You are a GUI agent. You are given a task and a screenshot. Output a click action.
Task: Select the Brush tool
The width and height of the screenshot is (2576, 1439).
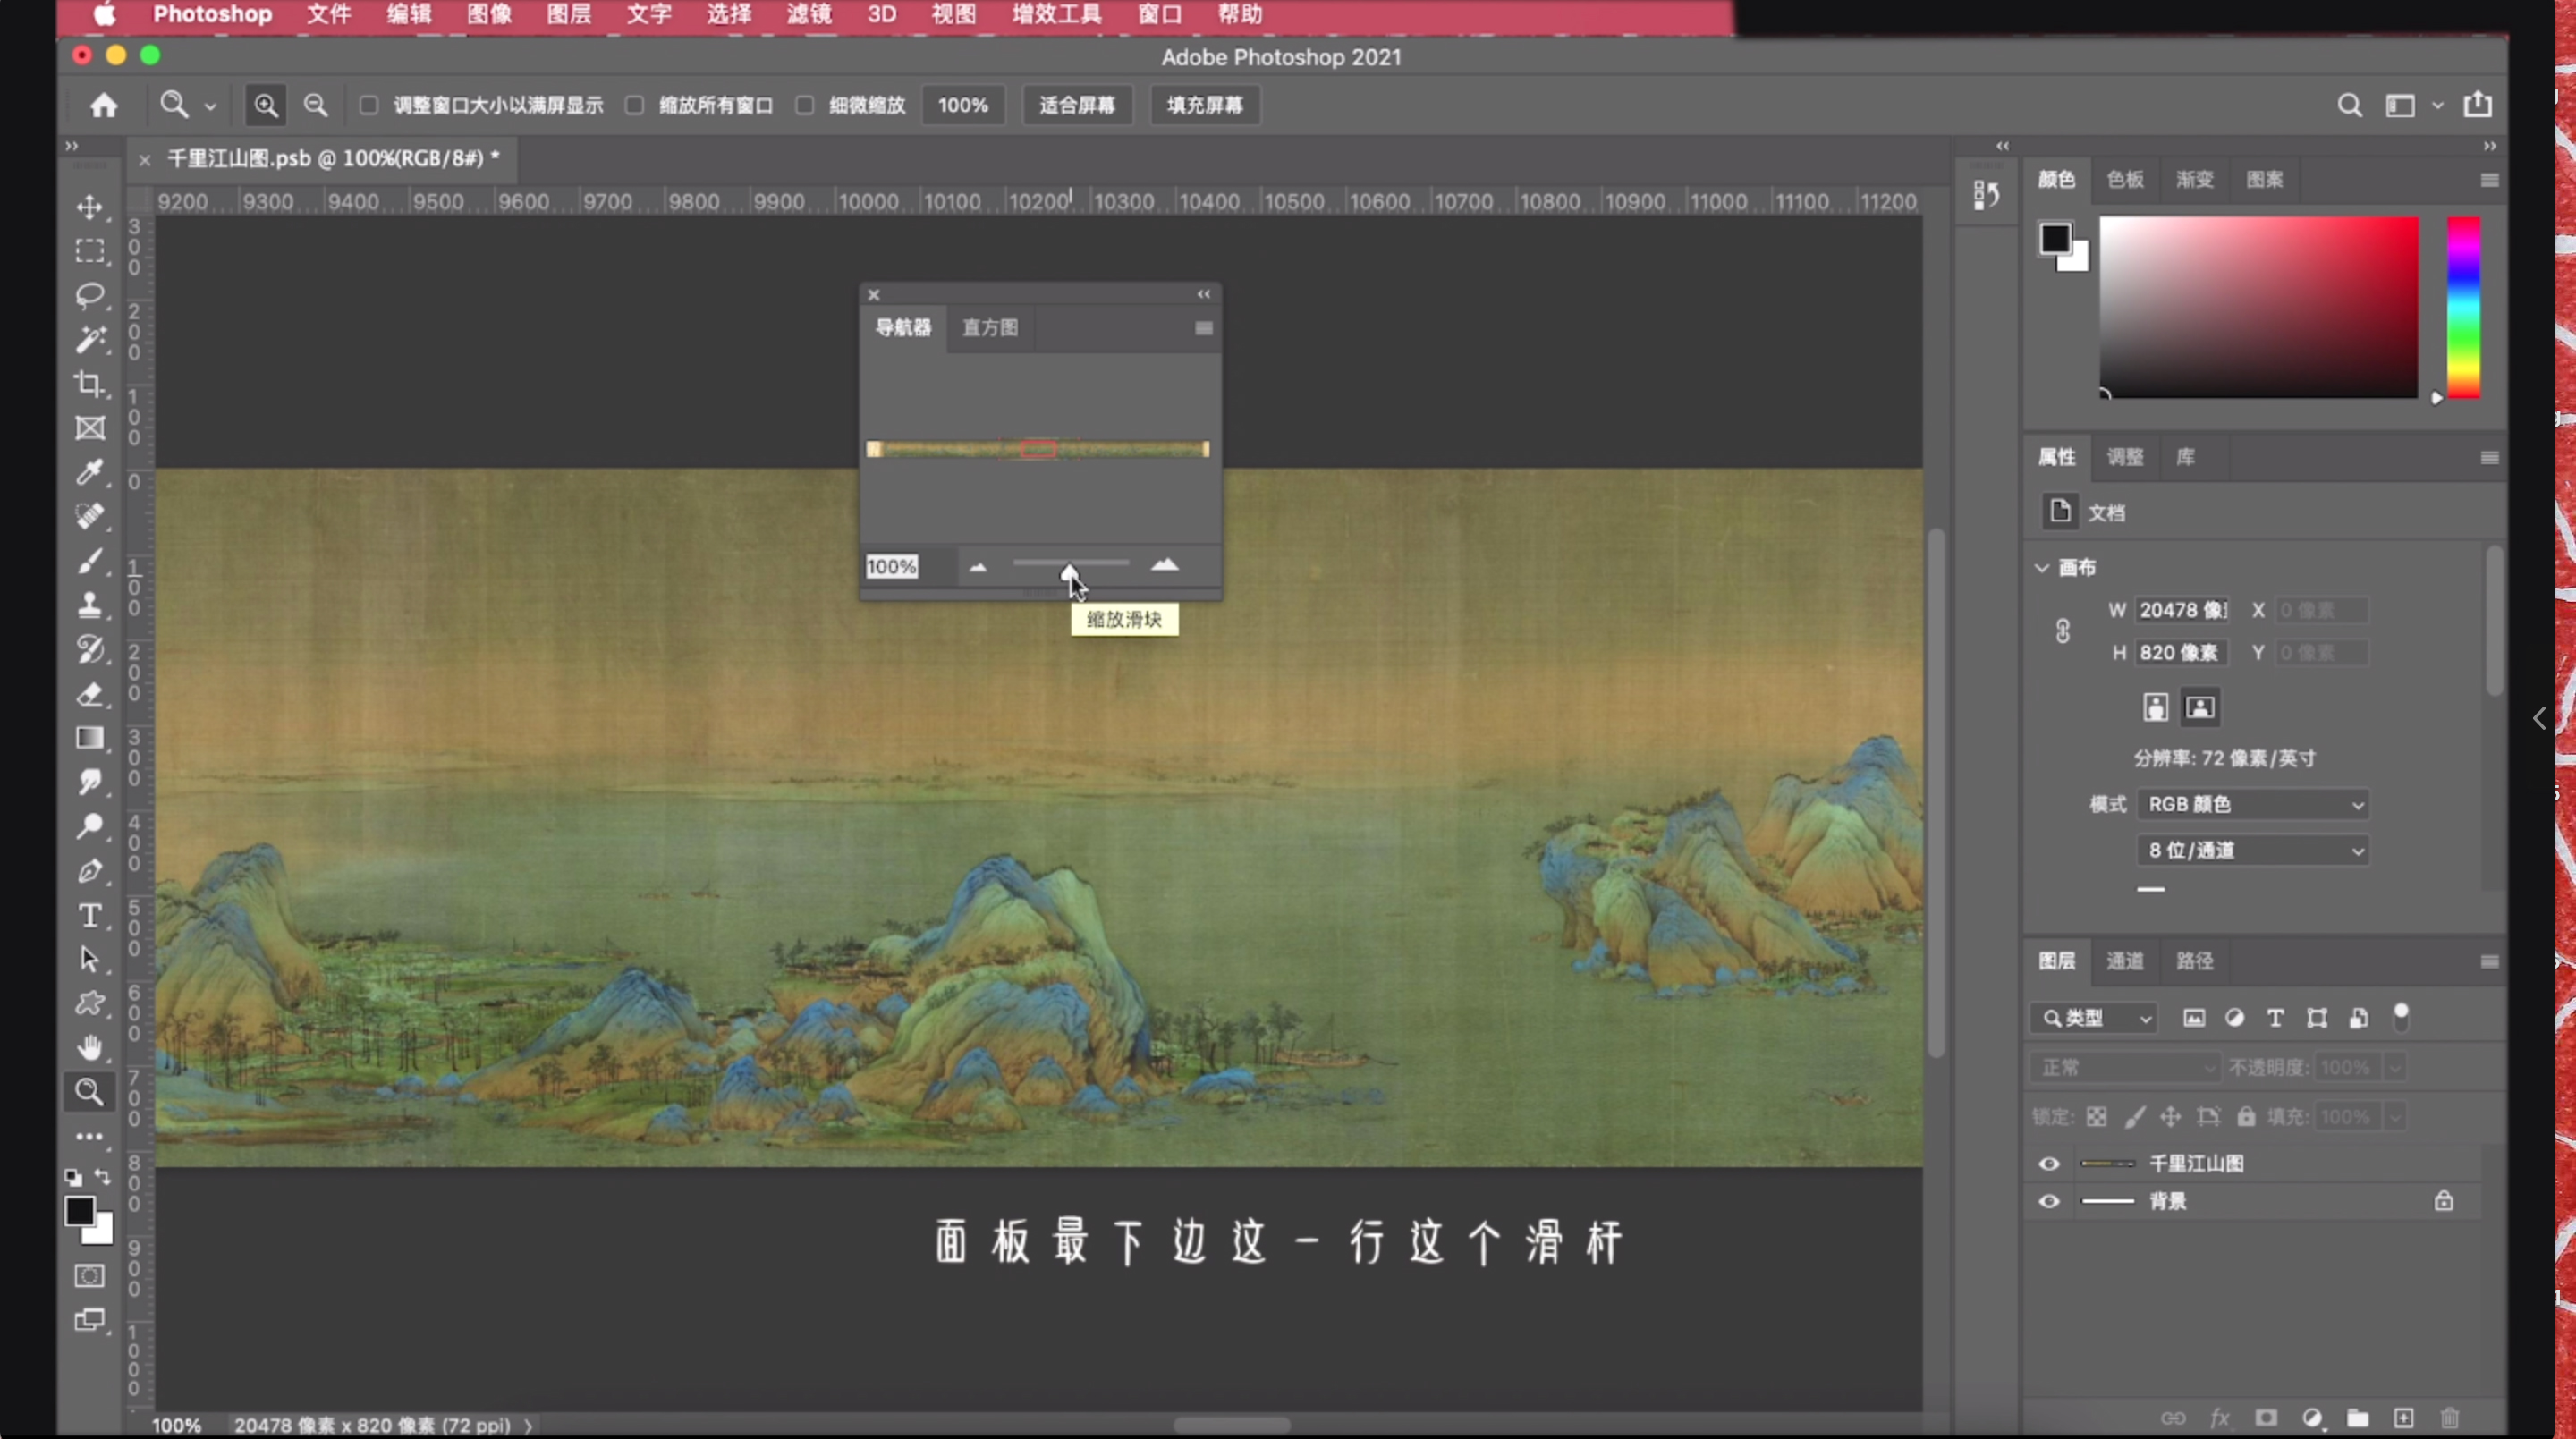click(90, 561)
